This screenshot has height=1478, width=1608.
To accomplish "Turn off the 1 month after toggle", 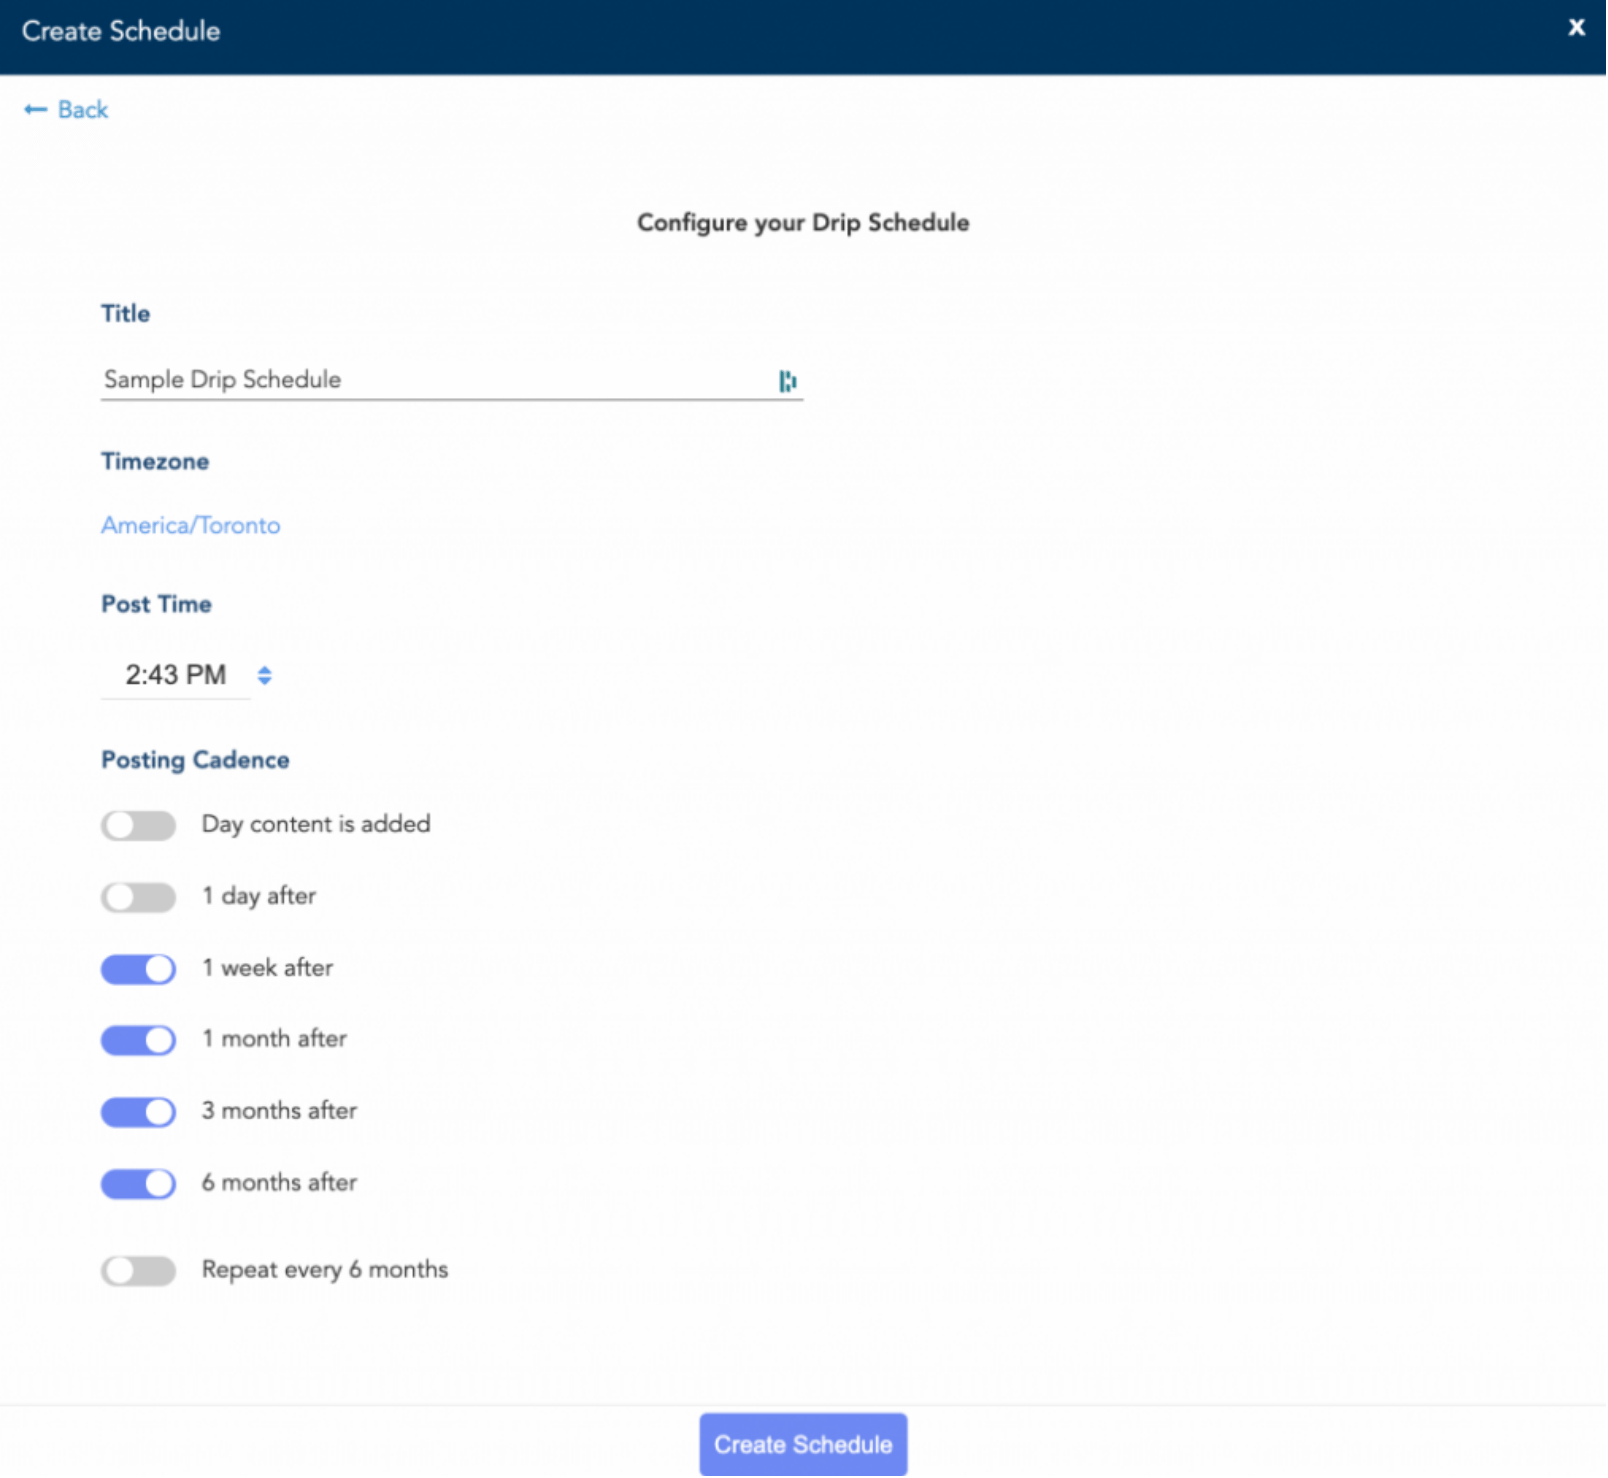I will [x=138, y=1041].
